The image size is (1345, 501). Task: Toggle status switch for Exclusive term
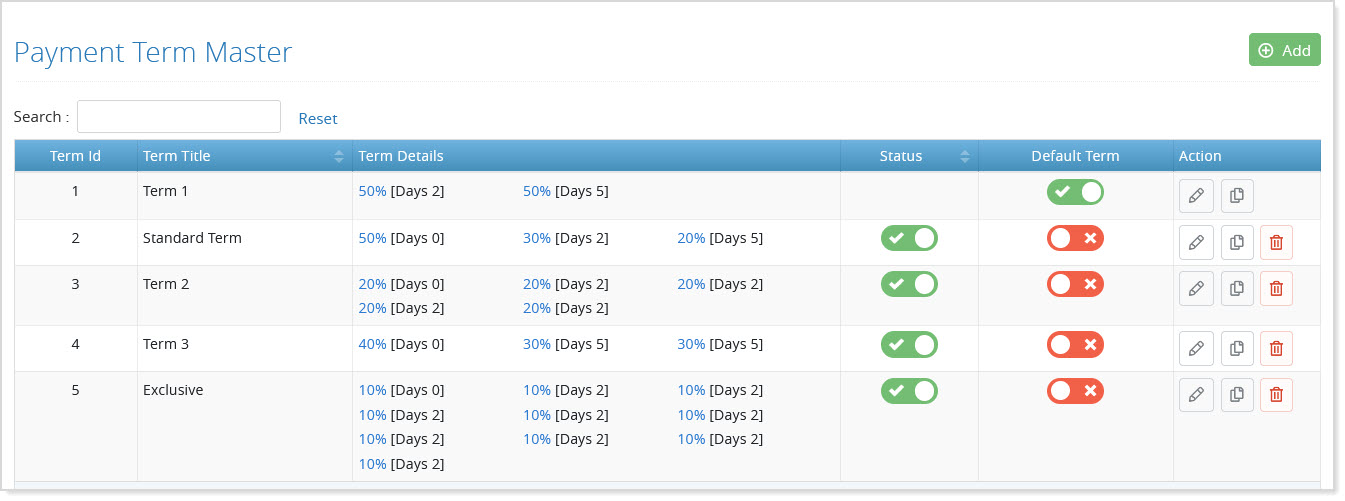pos(909,391)
